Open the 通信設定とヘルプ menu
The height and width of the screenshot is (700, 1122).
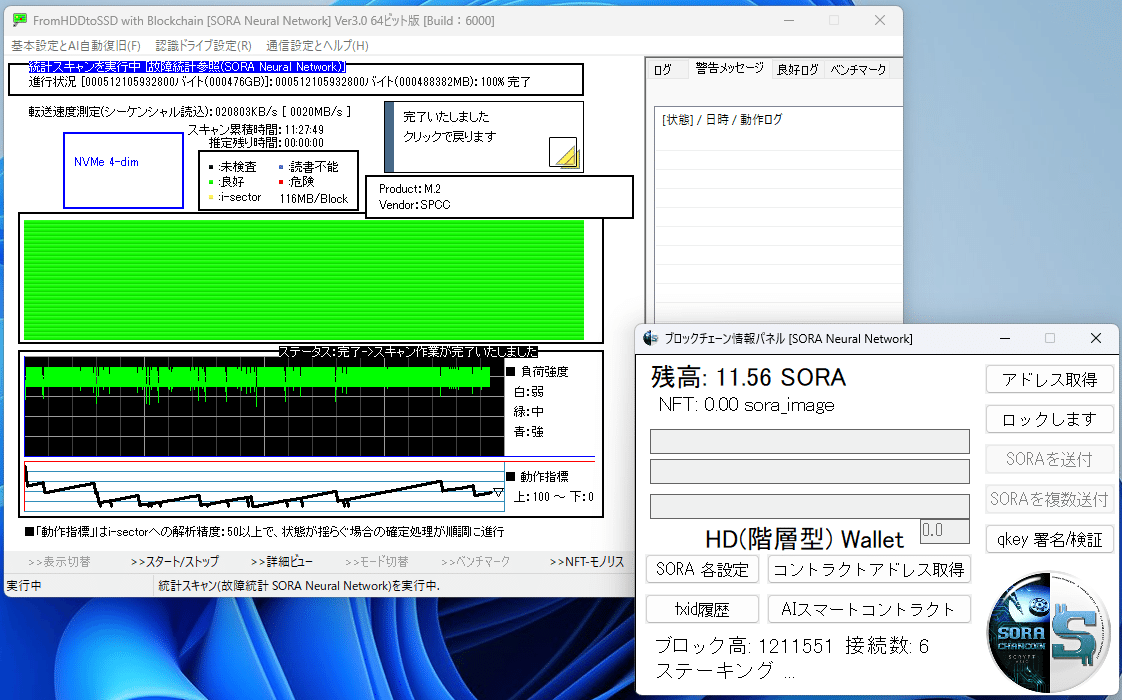[x=324, y=45]
